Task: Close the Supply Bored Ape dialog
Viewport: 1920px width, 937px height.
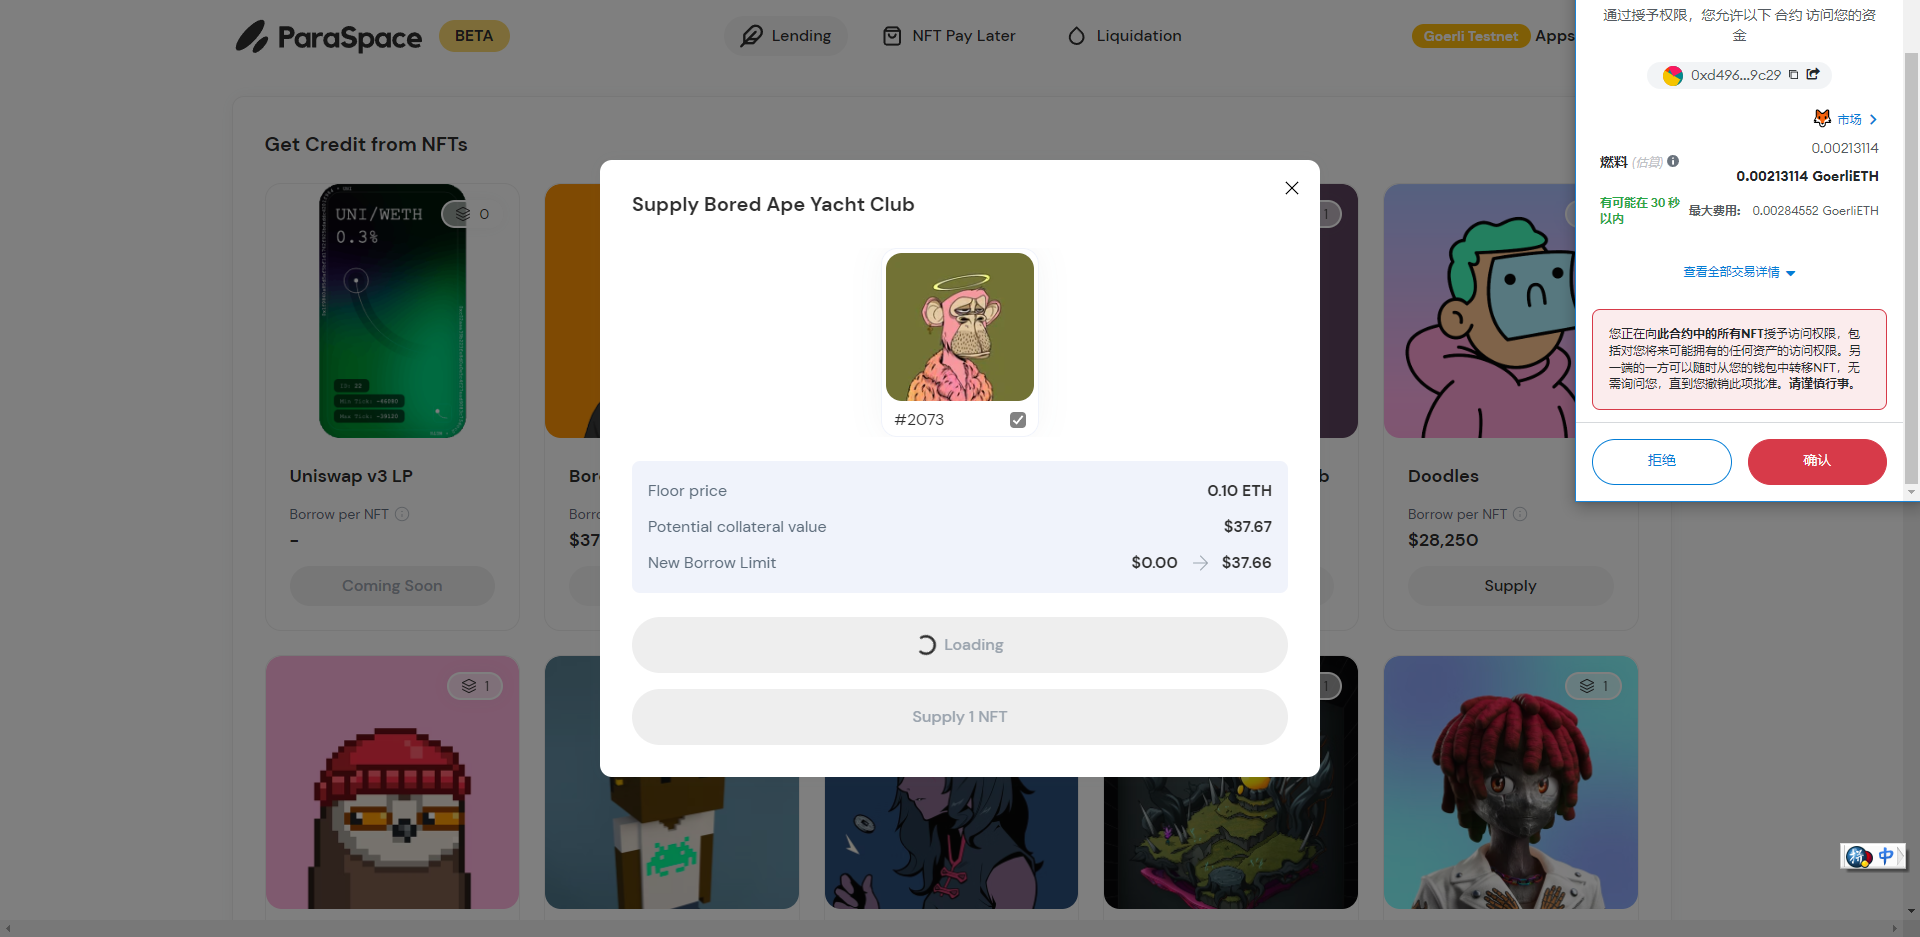Action: pyautogui.click(x=1292, y=188)
